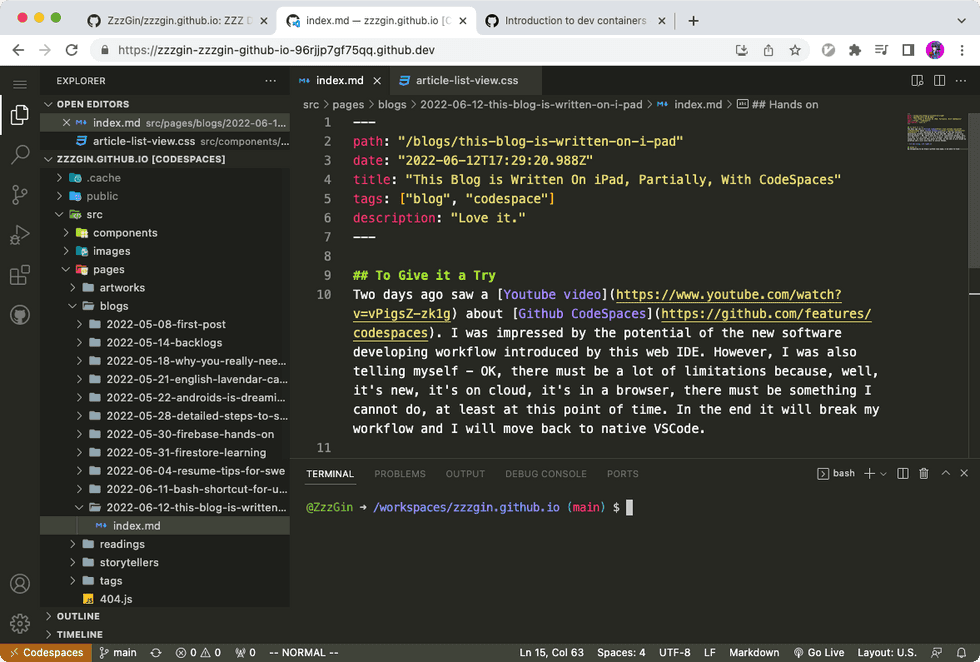Open the Extensions view

coord(19,275)
